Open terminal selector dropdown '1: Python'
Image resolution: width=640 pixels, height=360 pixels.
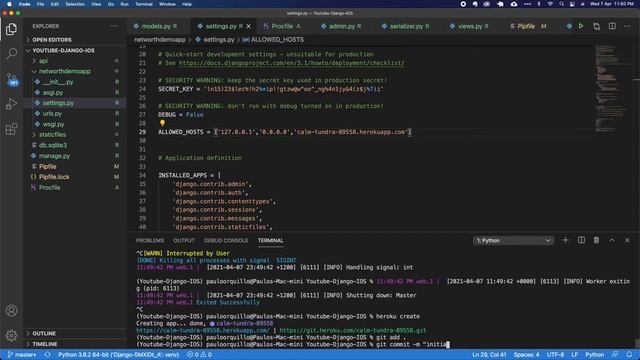[513, 240]
